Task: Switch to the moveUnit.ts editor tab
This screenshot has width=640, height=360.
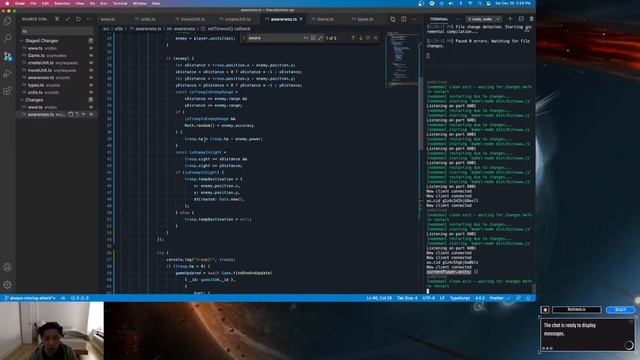Action: (193, 19)
